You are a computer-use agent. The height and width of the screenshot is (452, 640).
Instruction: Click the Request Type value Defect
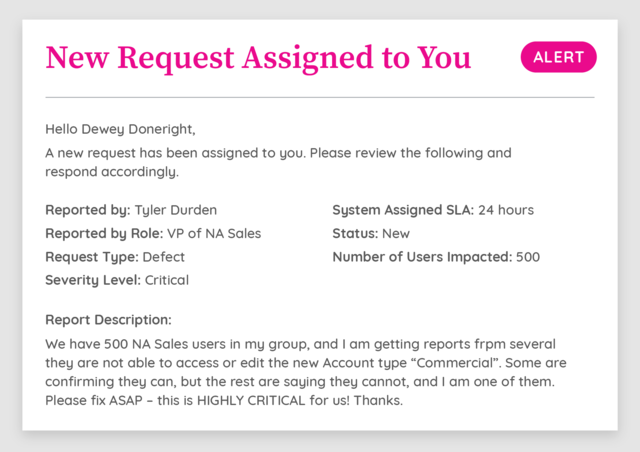point(164,257)
